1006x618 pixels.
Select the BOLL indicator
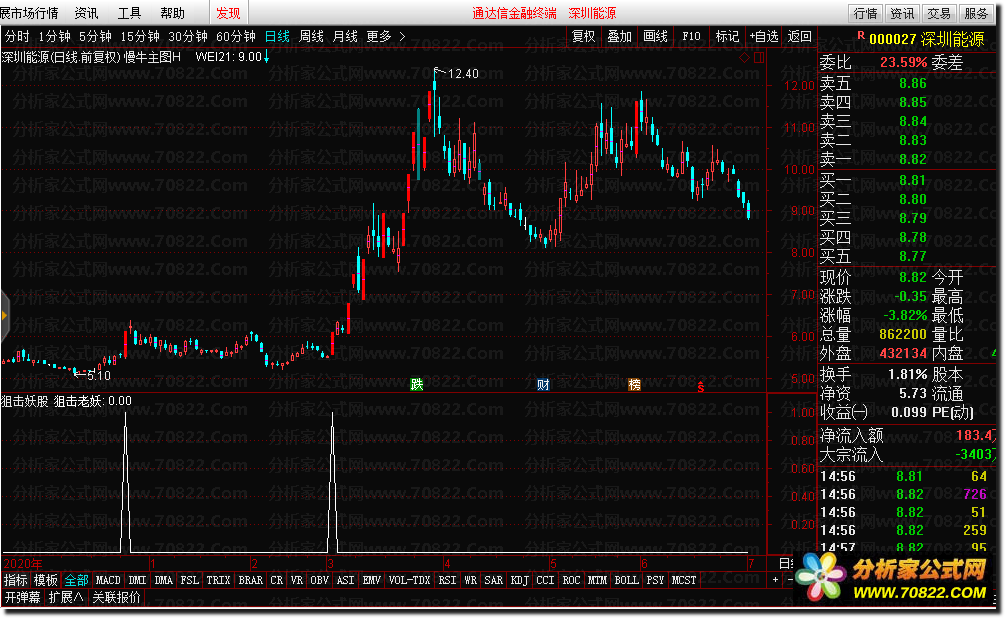tap(626, 580)
